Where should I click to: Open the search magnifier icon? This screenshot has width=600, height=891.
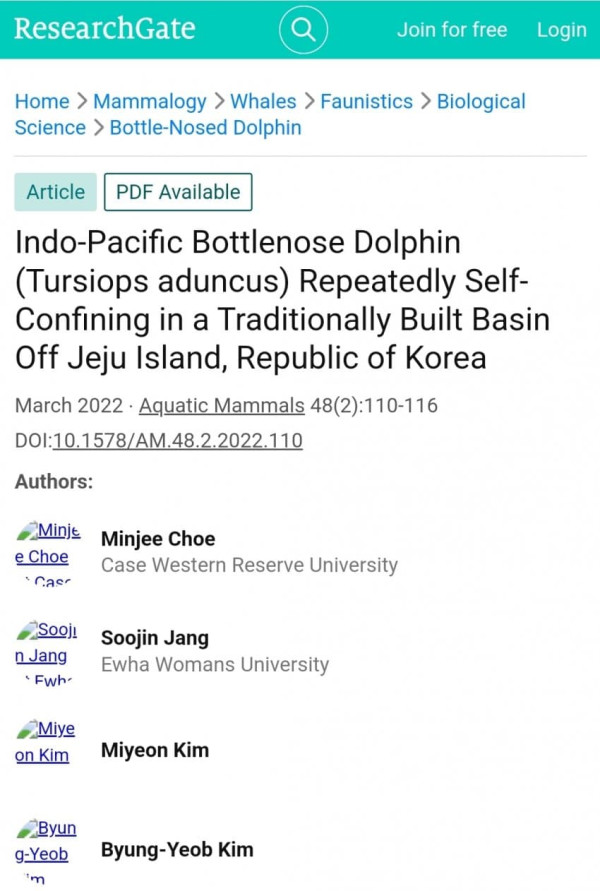pos(303,30)
